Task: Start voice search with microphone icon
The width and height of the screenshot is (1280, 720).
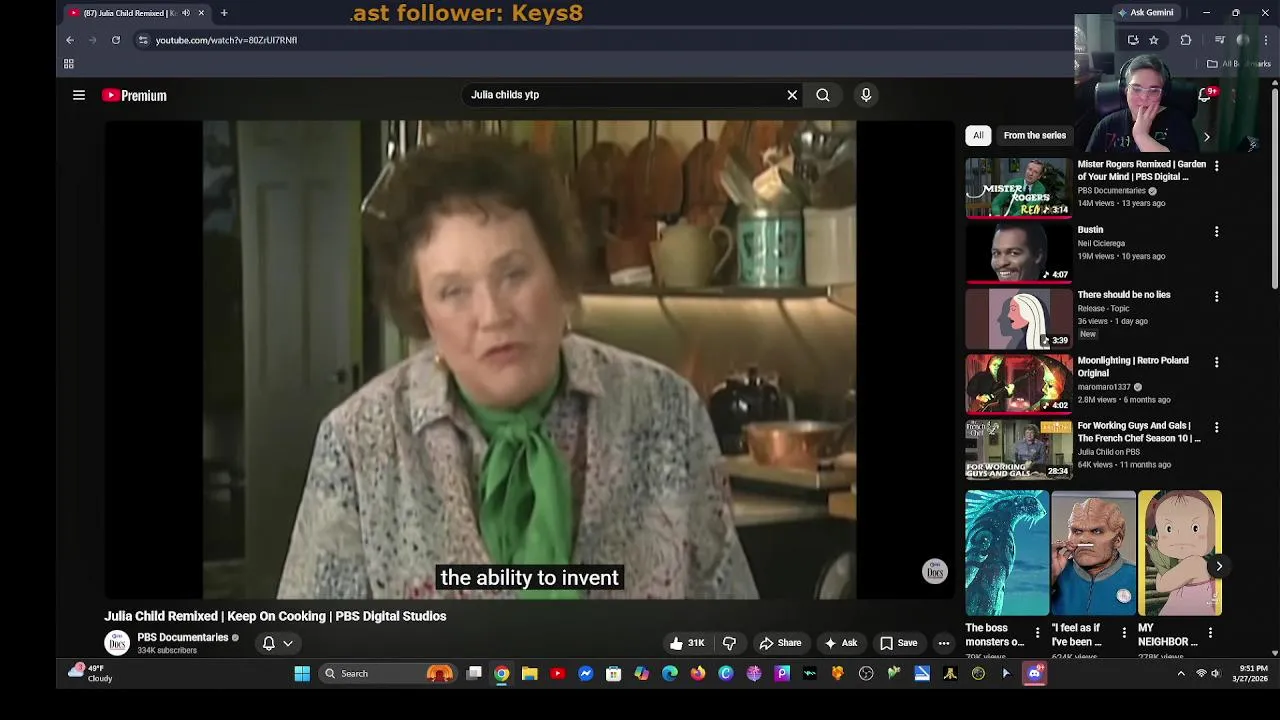Action: coord(866,95)
